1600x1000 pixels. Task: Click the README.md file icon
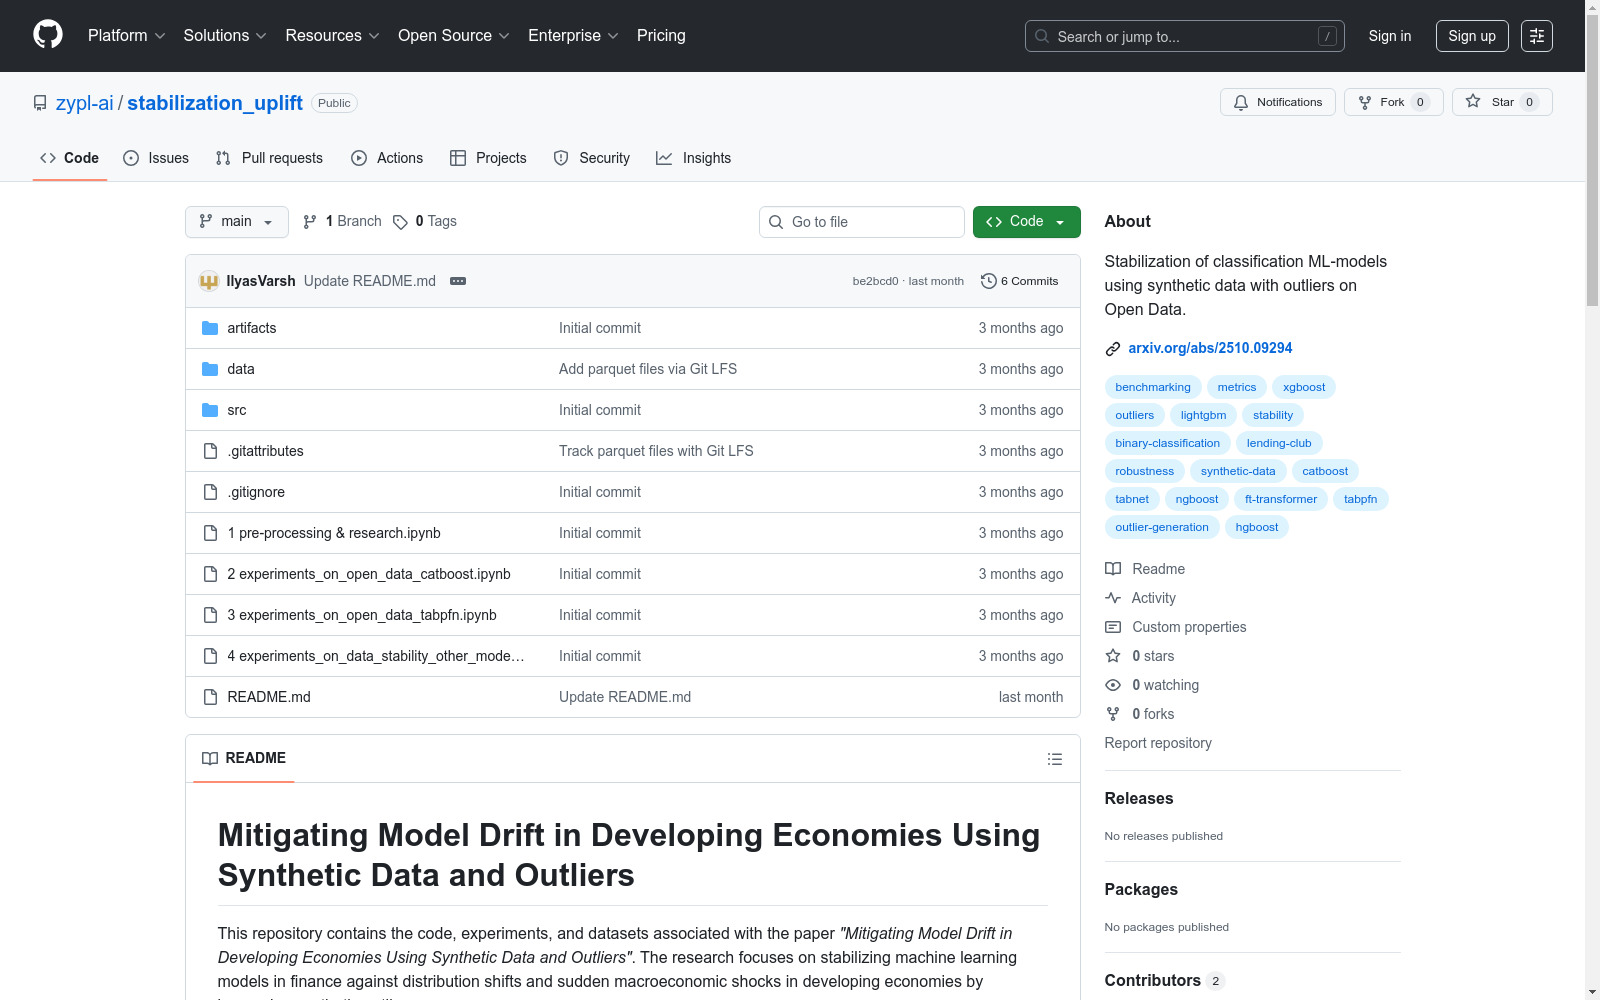[210, 697]
